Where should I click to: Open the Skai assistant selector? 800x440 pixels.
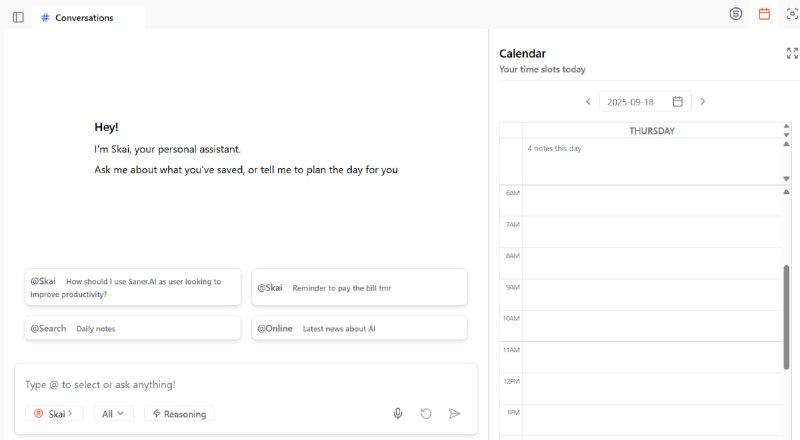coord(53,413)
